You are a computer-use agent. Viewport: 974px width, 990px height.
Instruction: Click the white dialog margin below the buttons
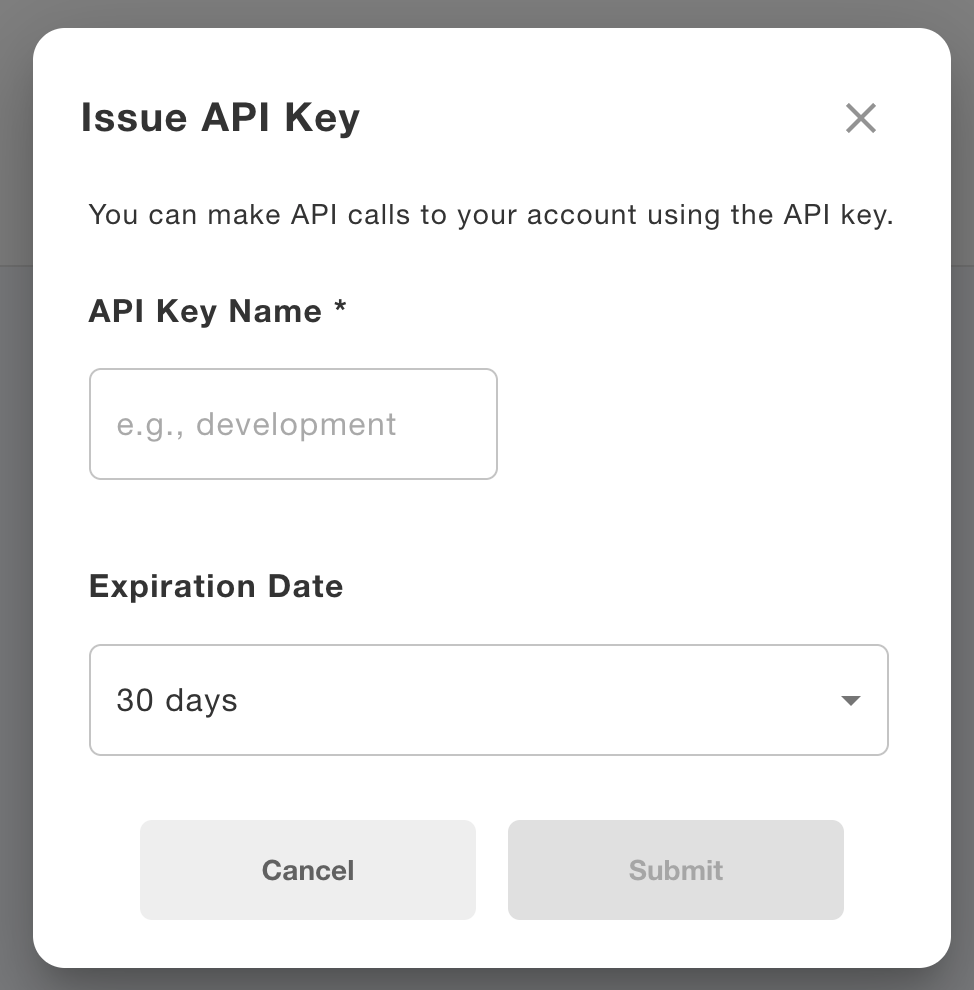click(490, 944)
